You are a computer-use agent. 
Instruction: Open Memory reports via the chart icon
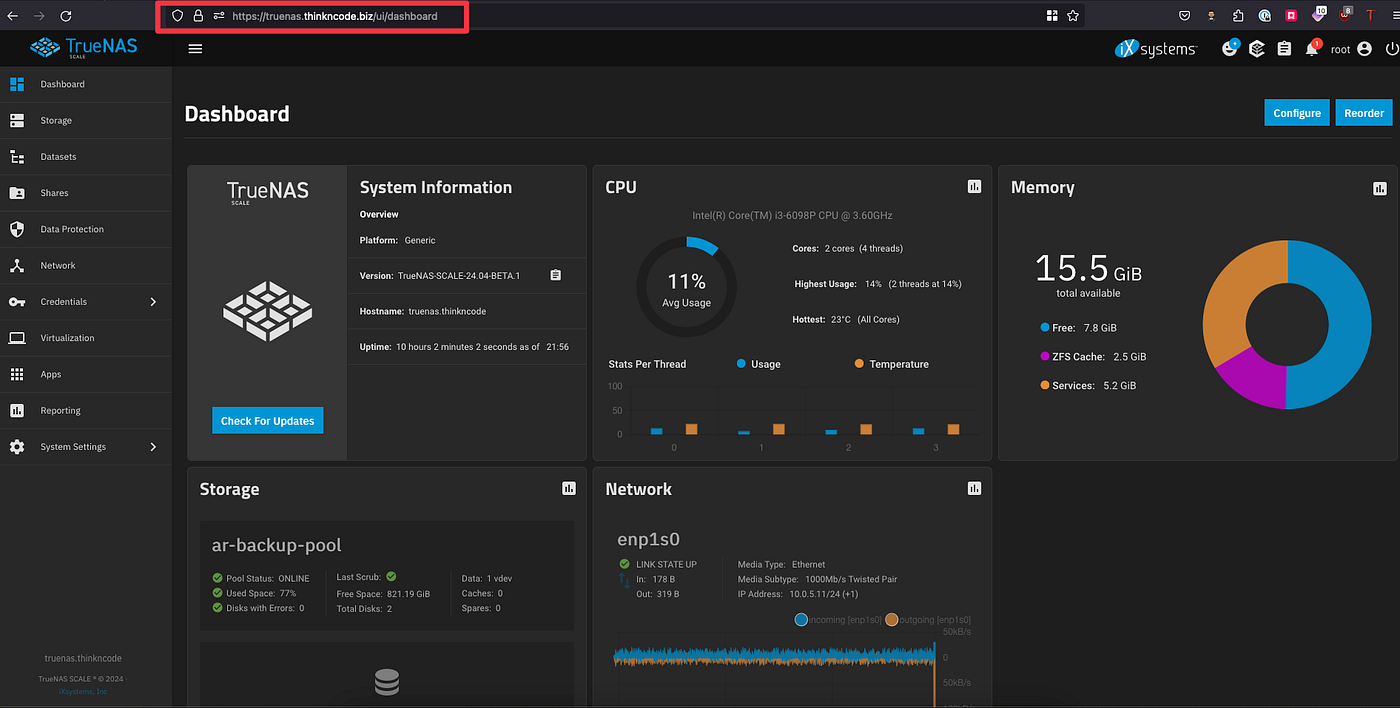(1380, 188)
